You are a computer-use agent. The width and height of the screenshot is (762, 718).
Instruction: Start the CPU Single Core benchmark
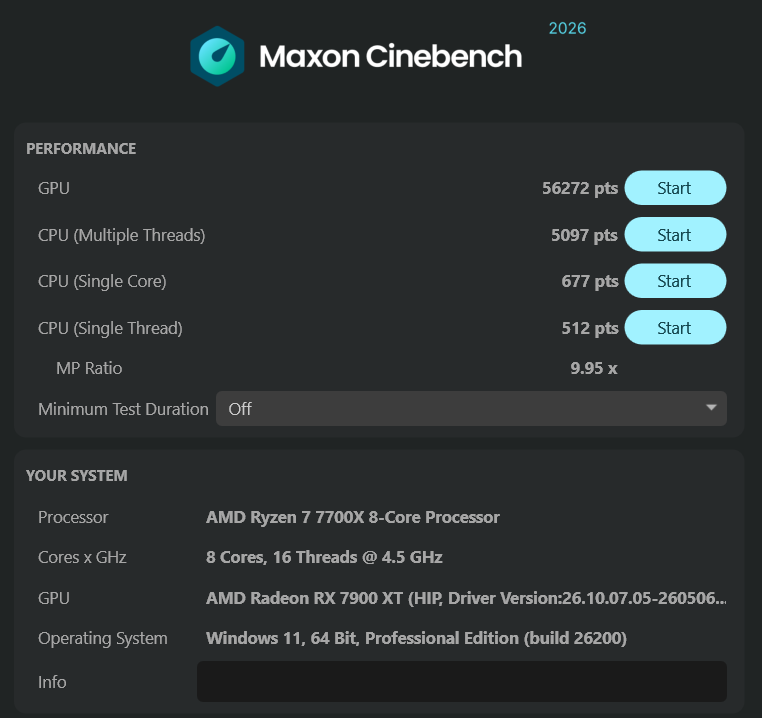tap(675, 280)
